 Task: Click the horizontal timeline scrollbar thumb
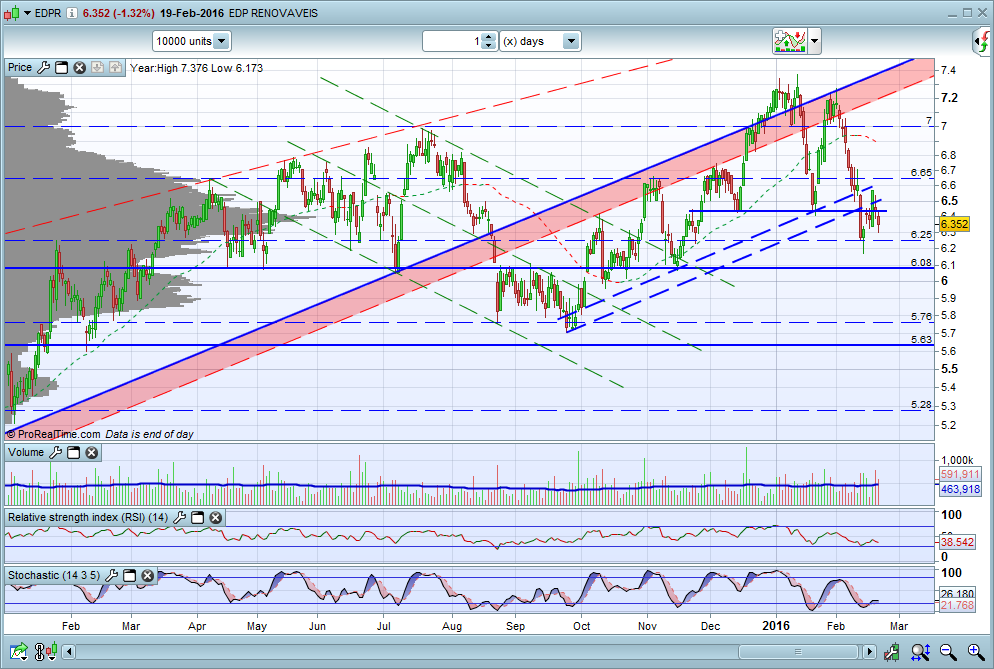click(x=798, y=651)
